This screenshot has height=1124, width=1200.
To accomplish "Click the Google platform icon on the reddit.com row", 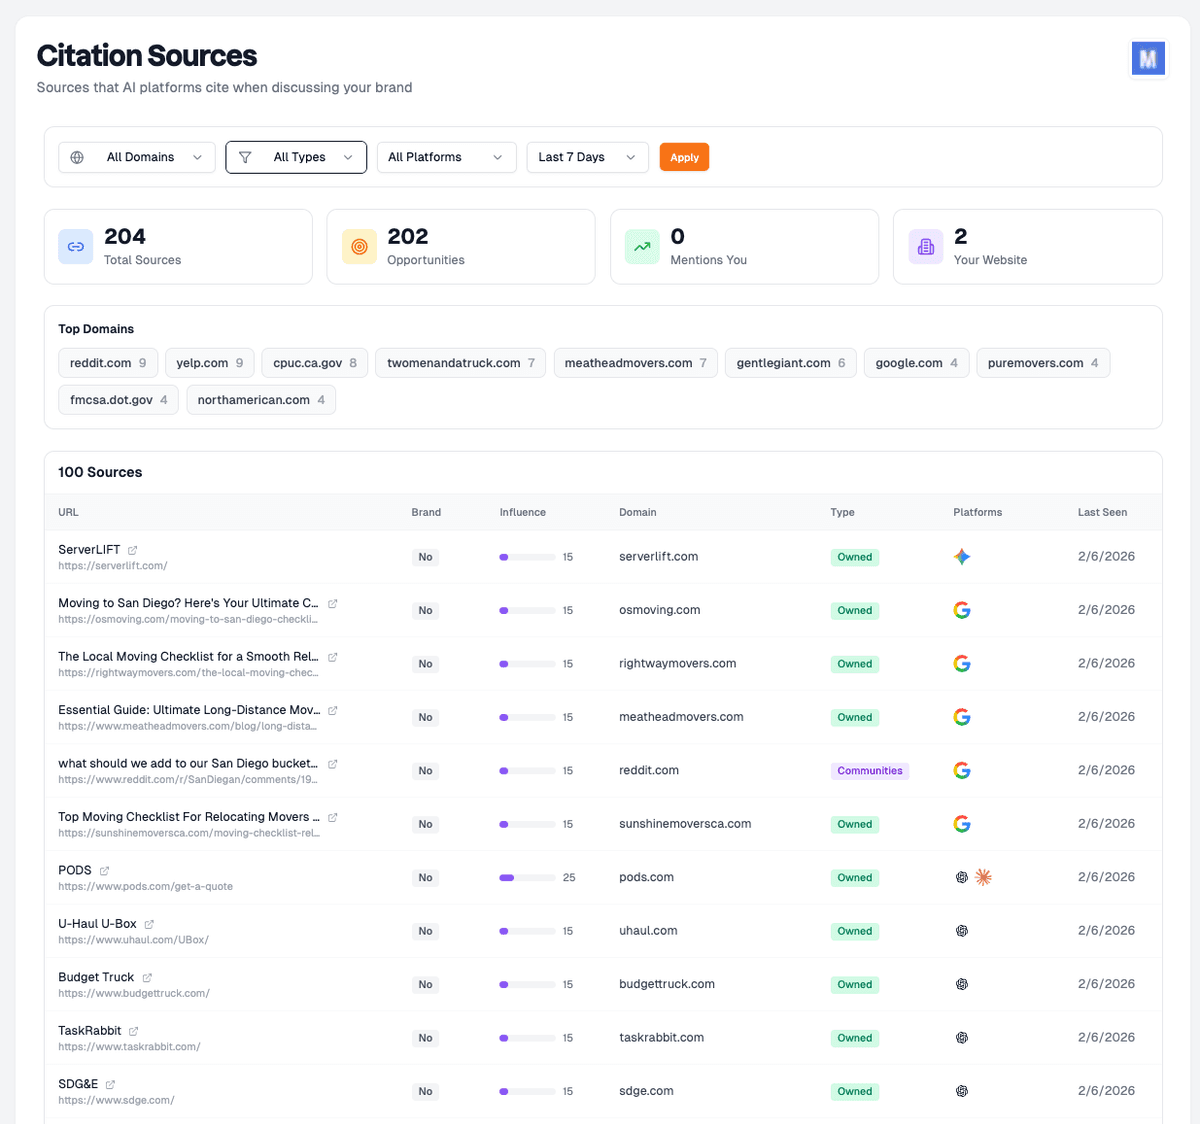I will pos(961,770).
